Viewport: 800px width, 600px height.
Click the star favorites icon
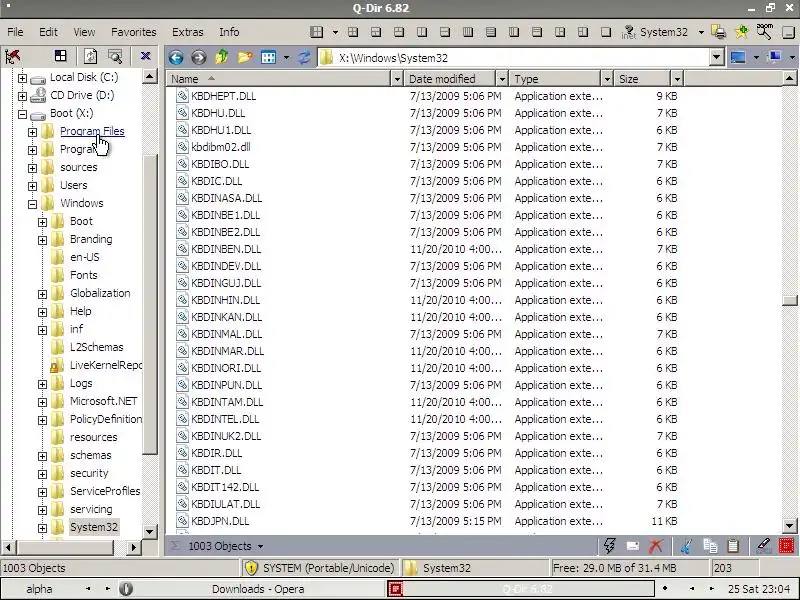[742, 32]
